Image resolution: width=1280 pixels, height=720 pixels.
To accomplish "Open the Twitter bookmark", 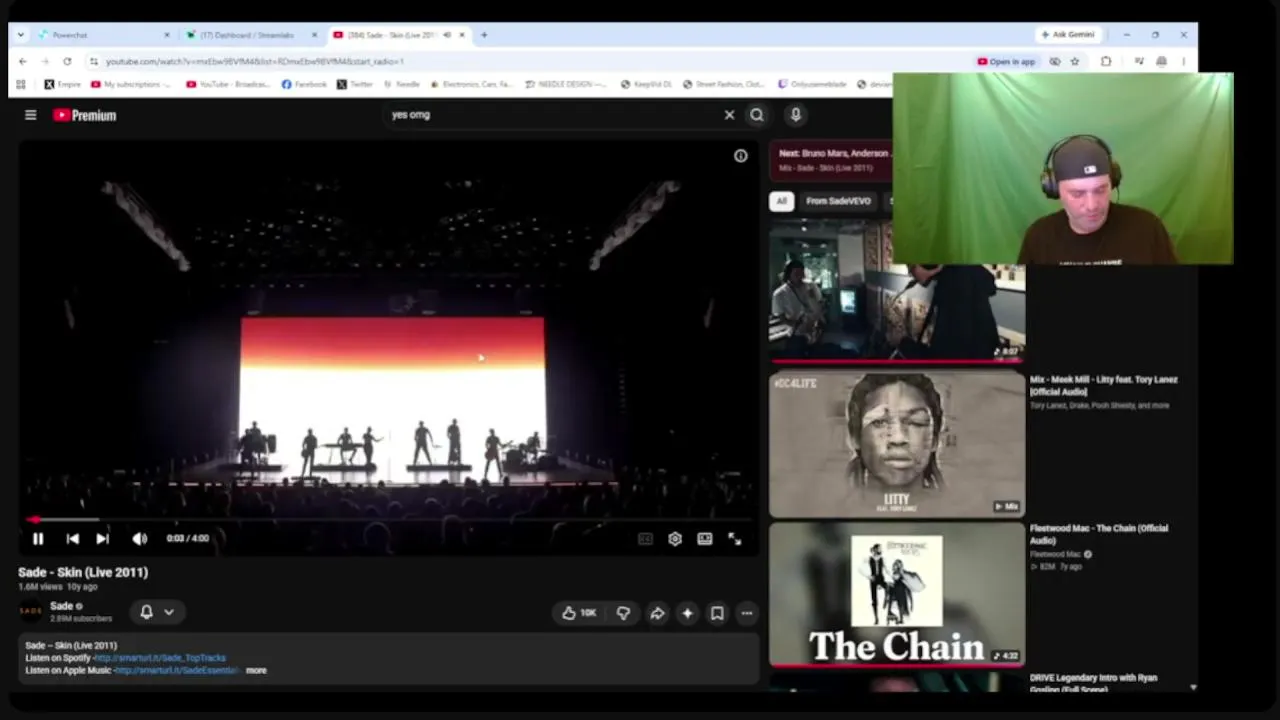I will click(x=355, y=85).
